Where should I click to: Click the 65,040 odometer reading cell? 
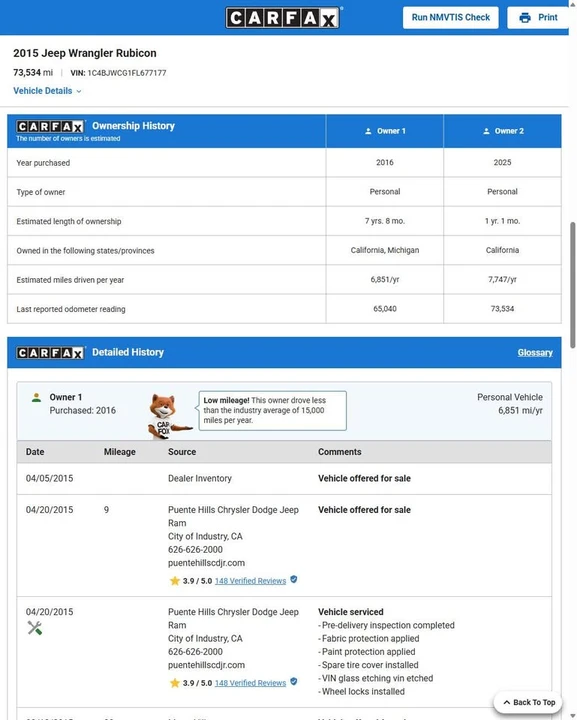pos(385,309)
